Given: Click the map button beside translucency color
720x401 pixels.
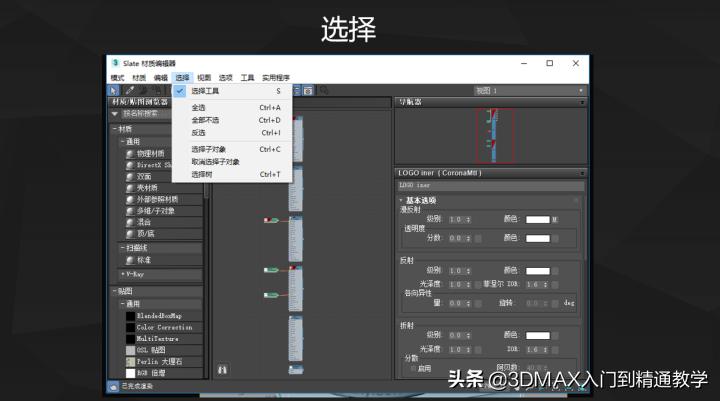Looking at the screenshot, I should [x=555, y=238].
